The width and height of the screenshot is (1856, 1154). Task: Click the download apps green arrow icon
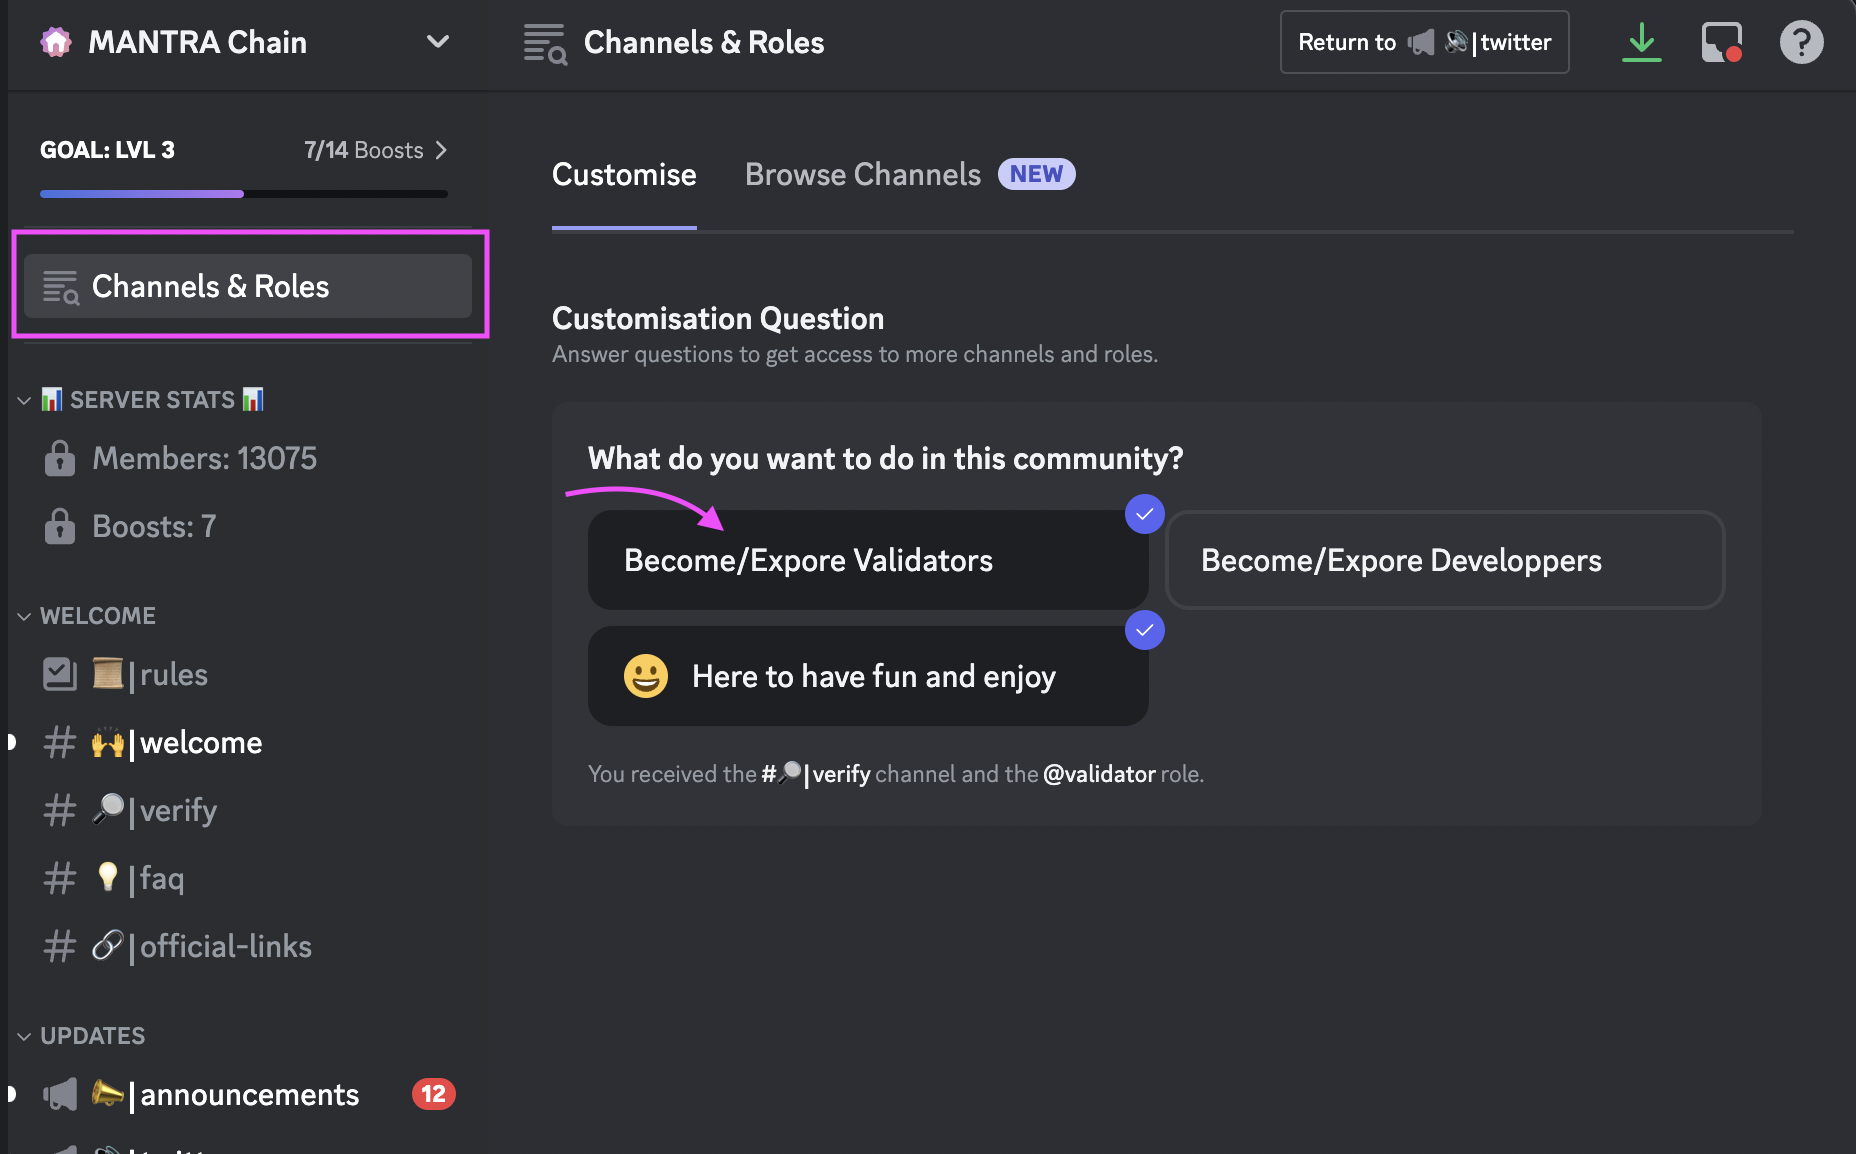pos(1641,43)
